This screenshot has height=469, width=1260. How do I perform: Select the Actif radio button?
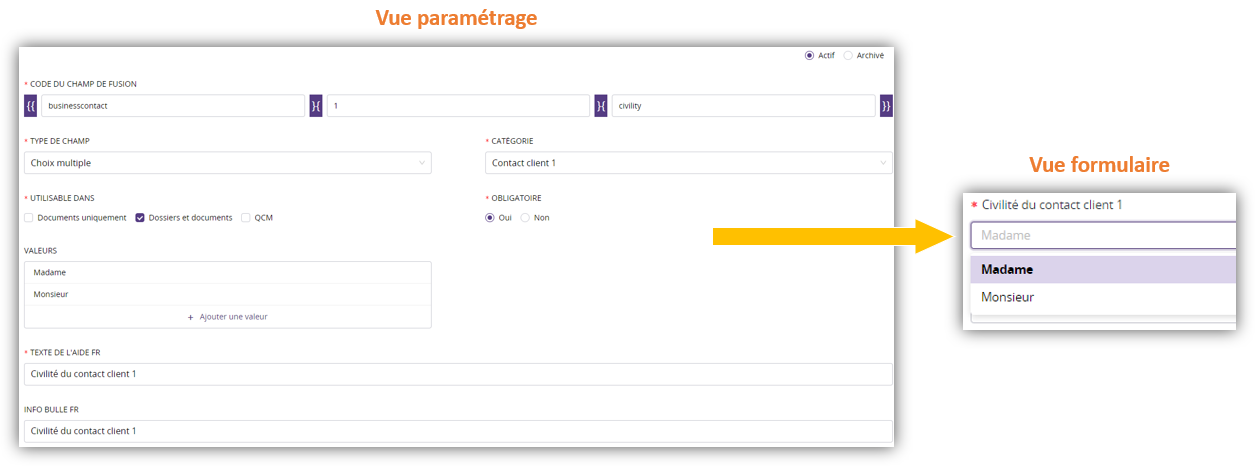(809, 56)
